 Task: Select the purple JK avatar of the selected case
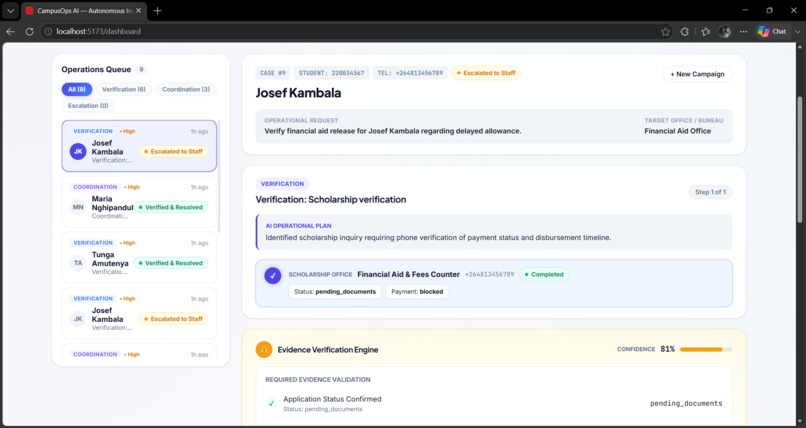coord(78,152)
